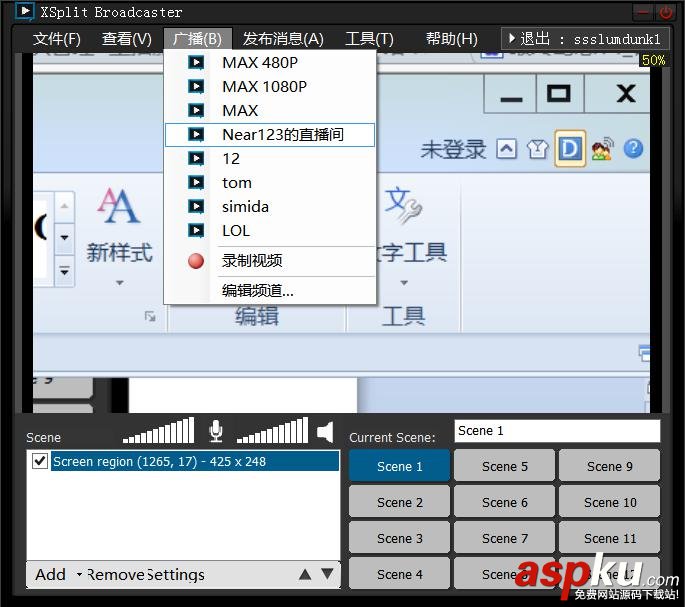The width and height of the screenshot is (685, 607).
Task: Open the 工具(T) menu
Action: (x=369, y=39)
